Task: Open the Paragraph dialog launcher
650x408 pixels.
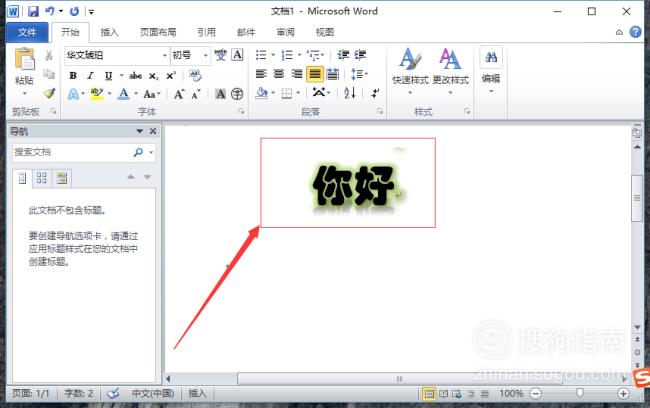Action: pos(380,112)
